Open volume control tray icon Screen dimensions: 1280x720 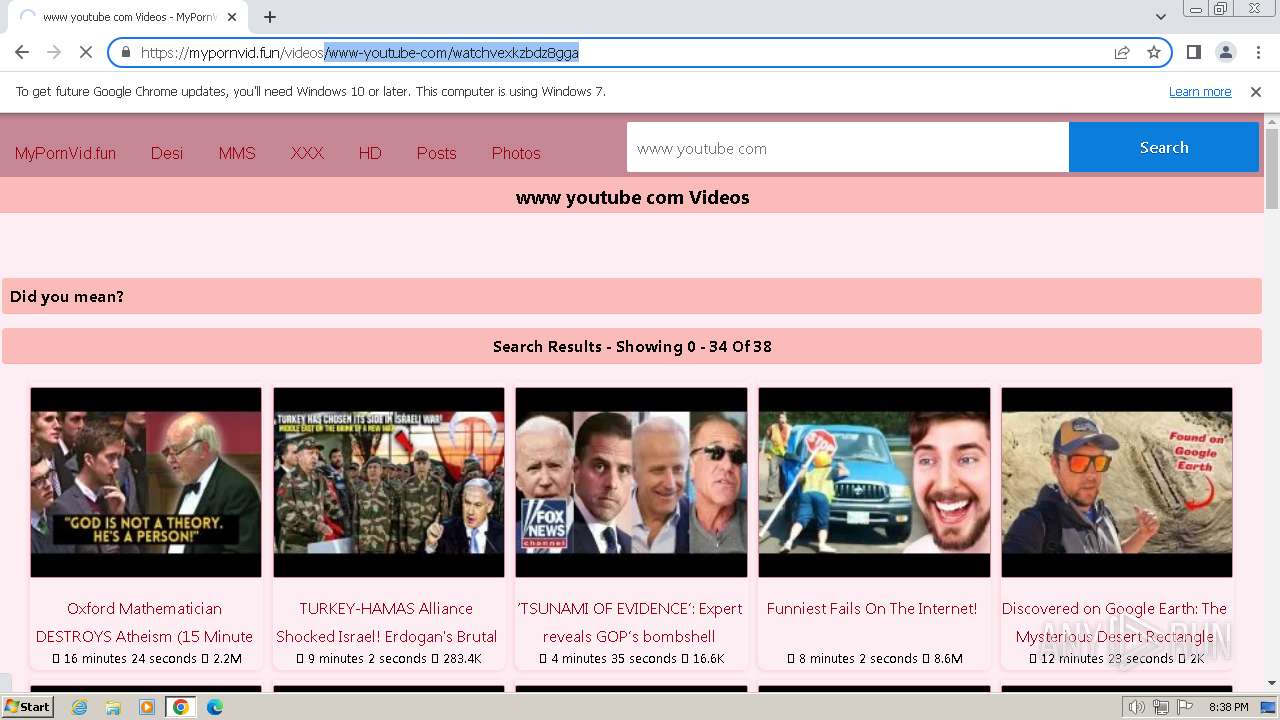tap(1137, 707)
